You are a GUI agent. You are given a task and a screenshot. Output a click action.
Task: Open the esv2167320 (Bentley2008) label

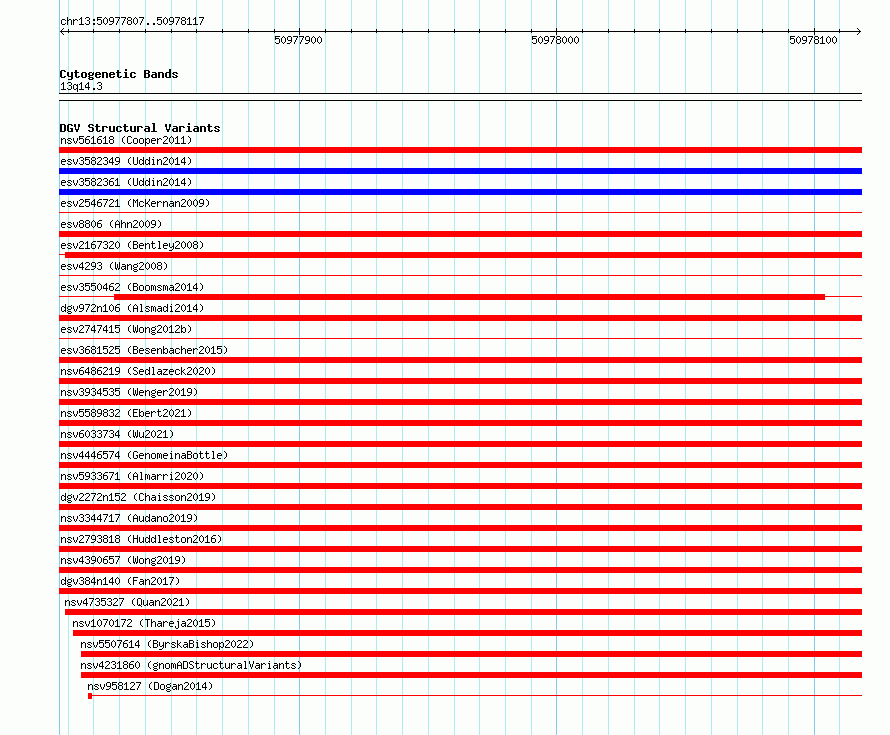132,245
